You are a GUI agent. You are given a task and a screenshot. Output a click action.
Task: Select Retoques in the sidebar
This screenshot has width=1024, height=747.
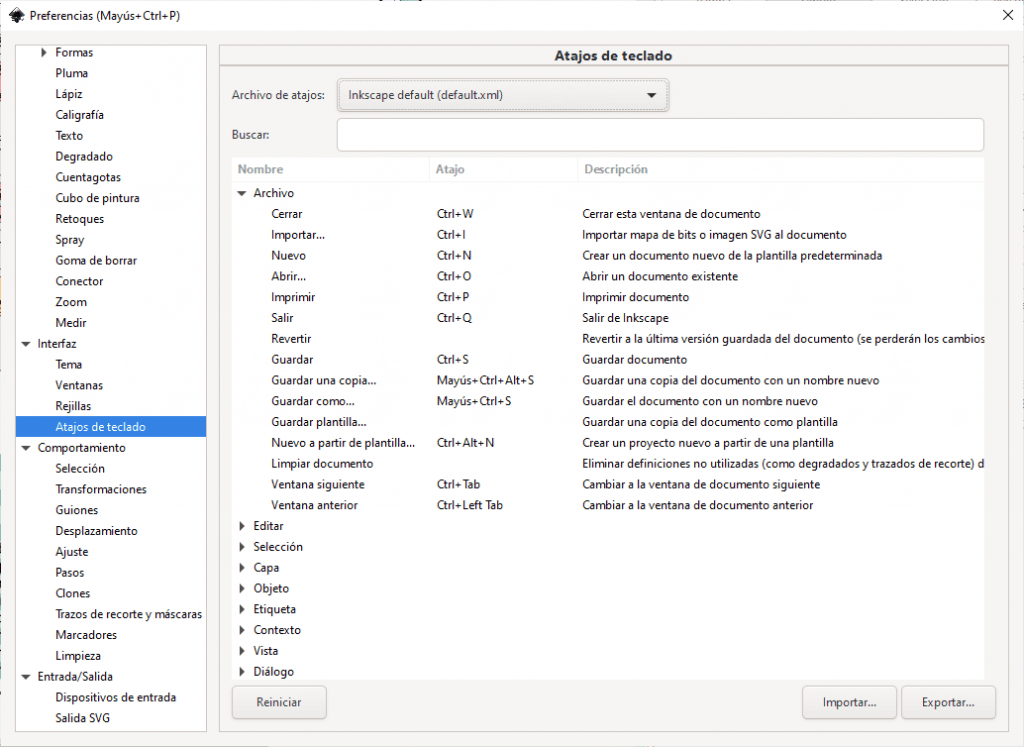(x=80, y=219)
